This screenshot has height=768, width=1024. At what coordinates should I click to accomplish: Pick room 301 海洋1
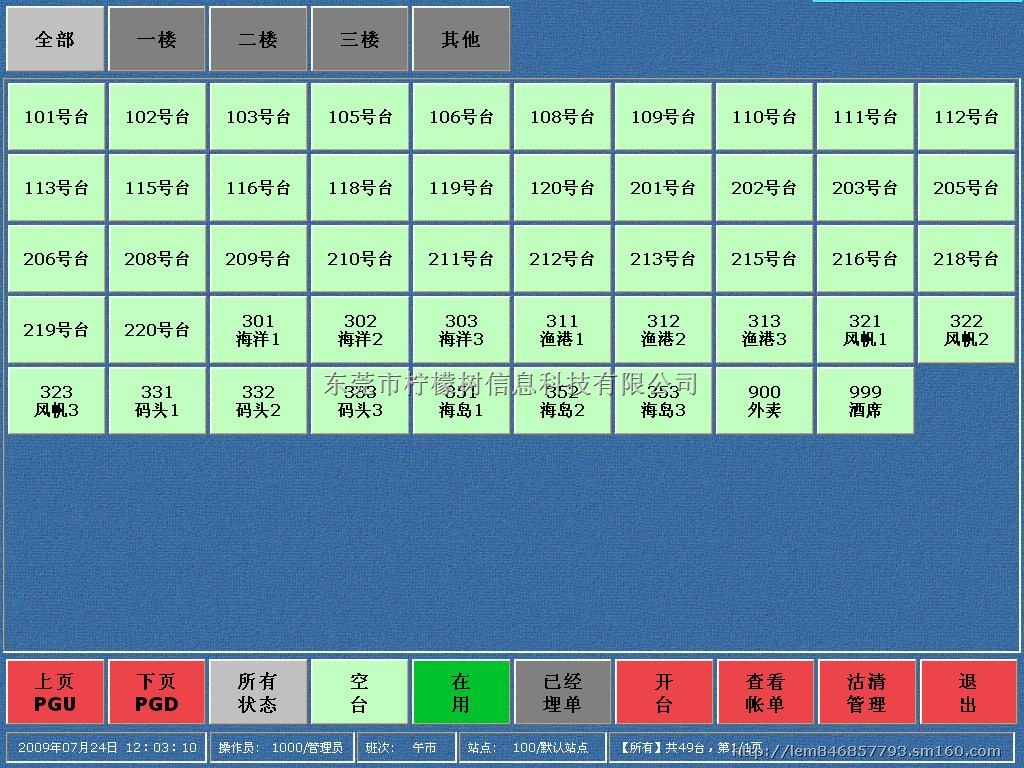tap(258, 330)
